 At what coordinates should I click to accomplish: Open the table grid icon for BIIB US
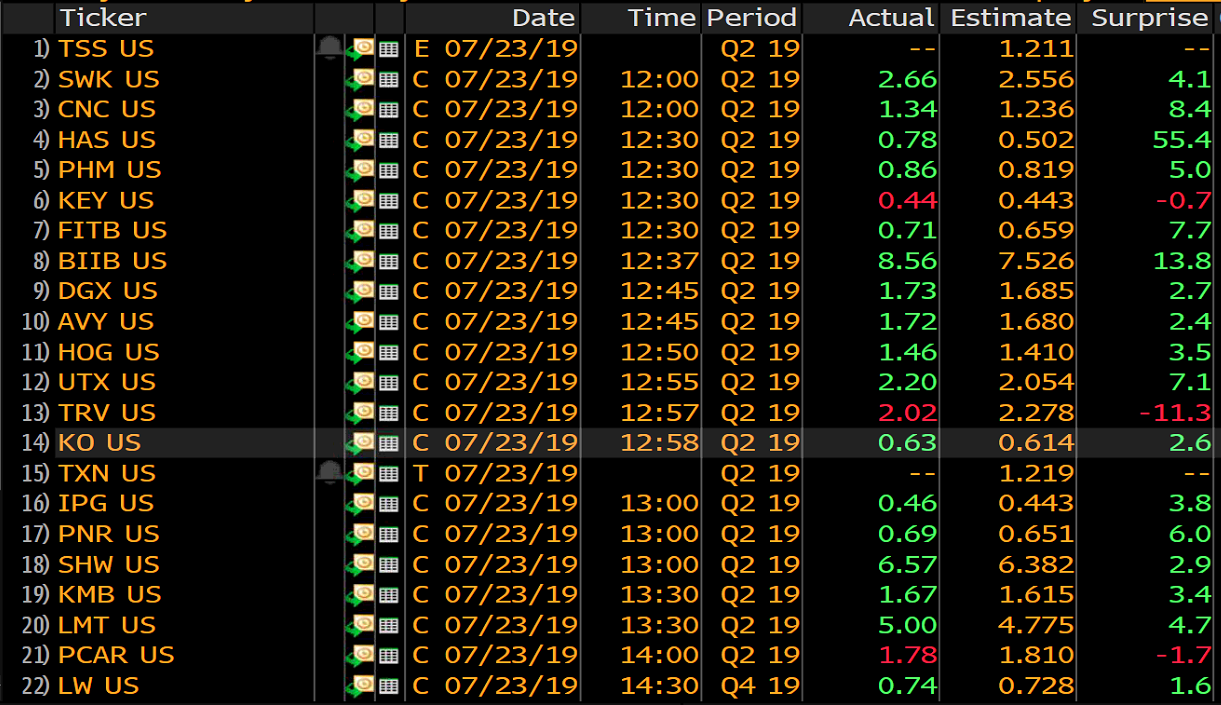(x=389, y=261)
